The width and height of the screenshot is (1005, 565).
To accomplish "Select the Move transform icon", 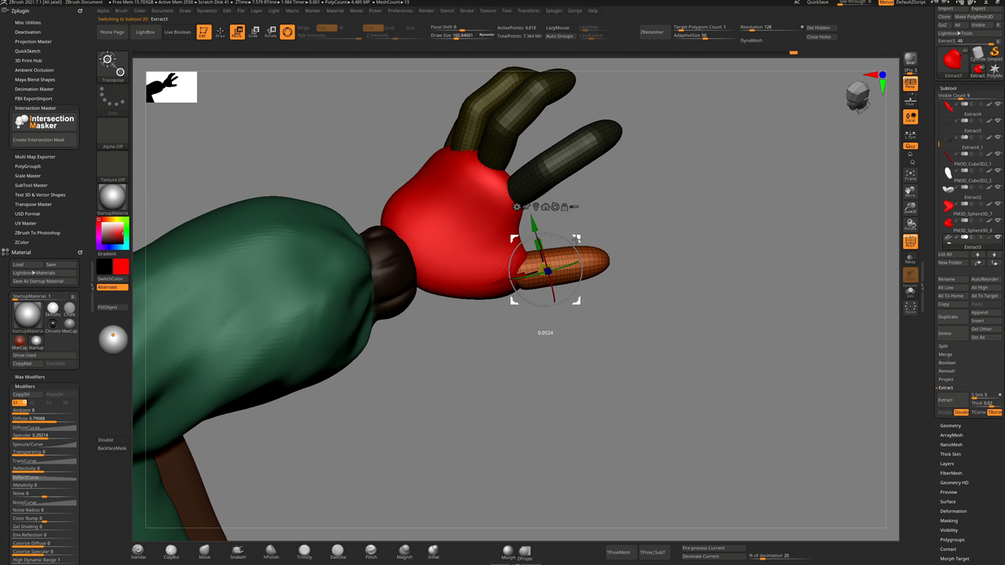I will (237, 31).
